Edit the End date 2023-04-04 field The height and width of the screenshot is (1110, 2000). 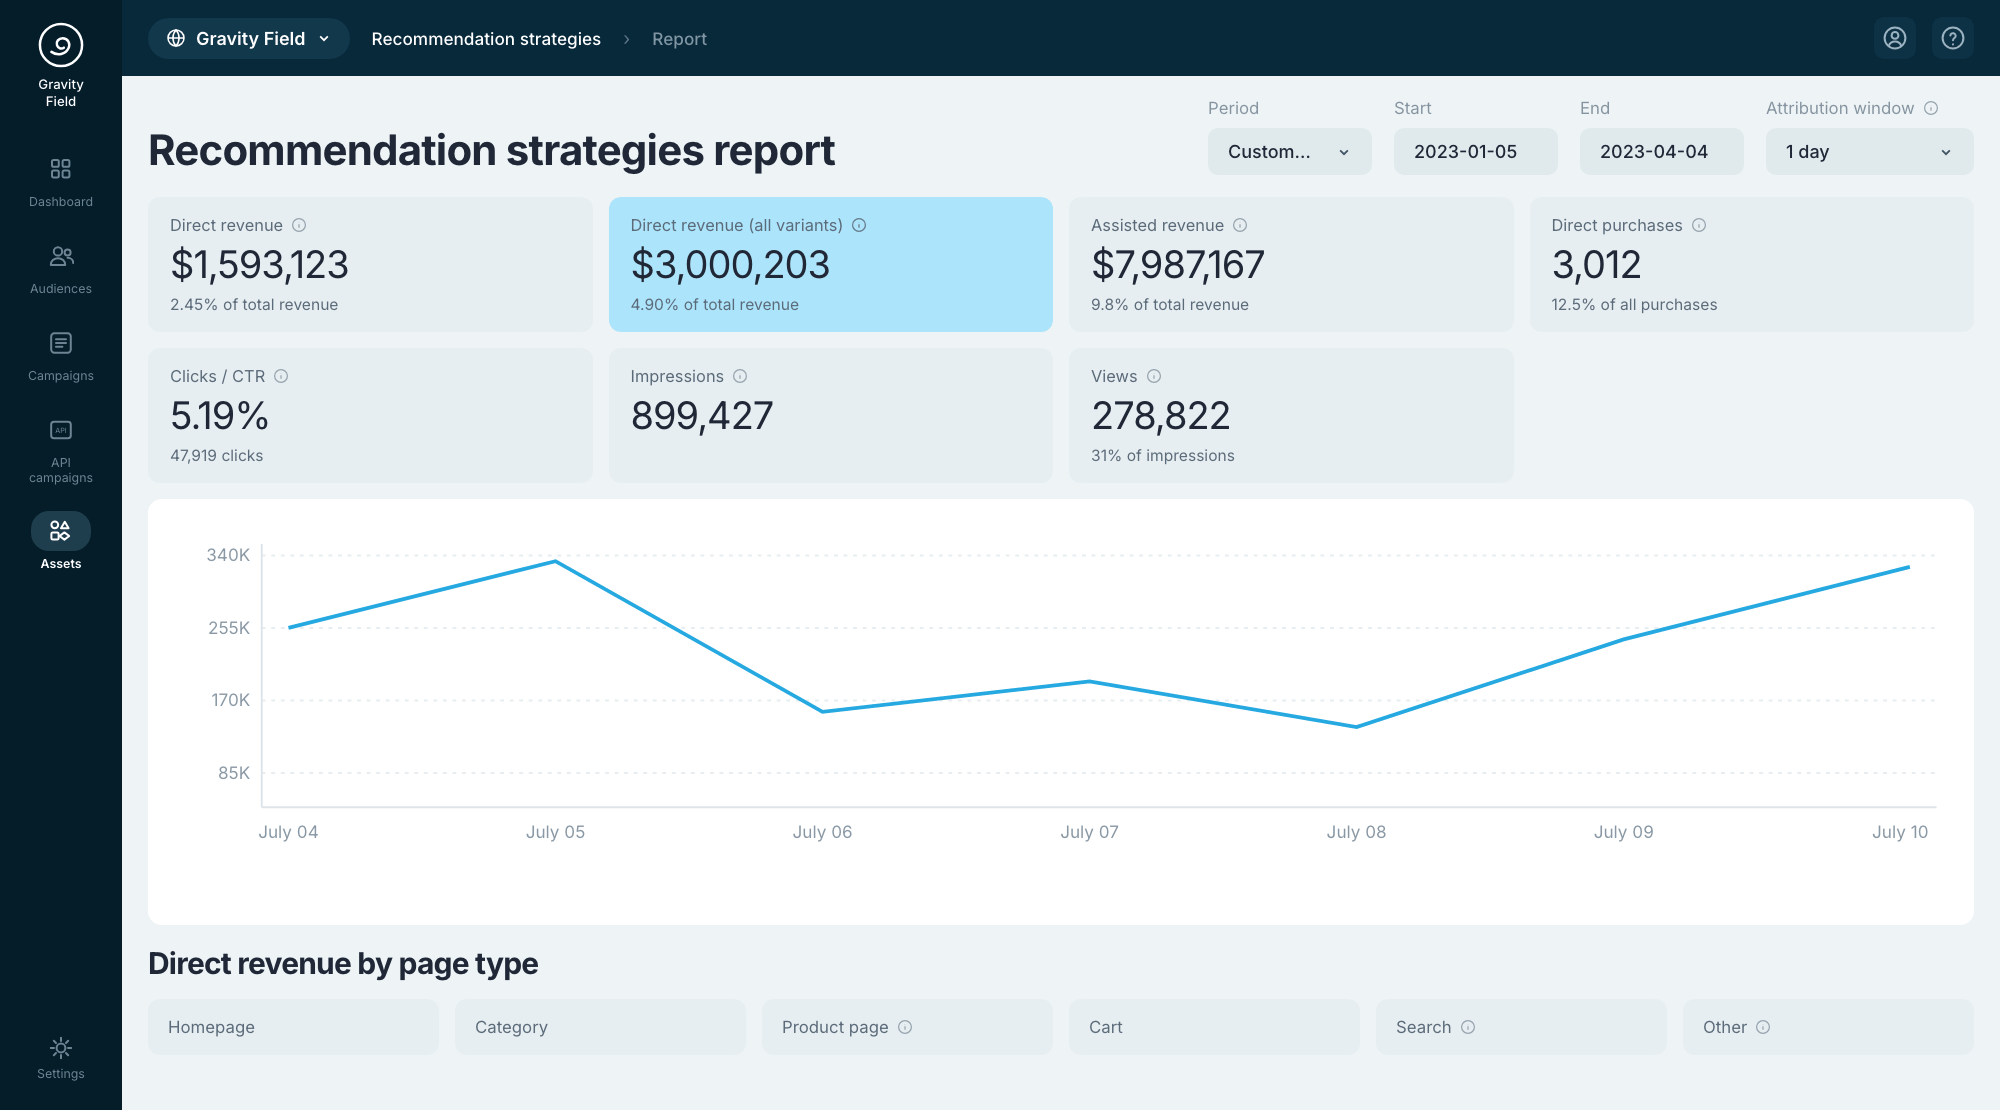(1661, 151)
